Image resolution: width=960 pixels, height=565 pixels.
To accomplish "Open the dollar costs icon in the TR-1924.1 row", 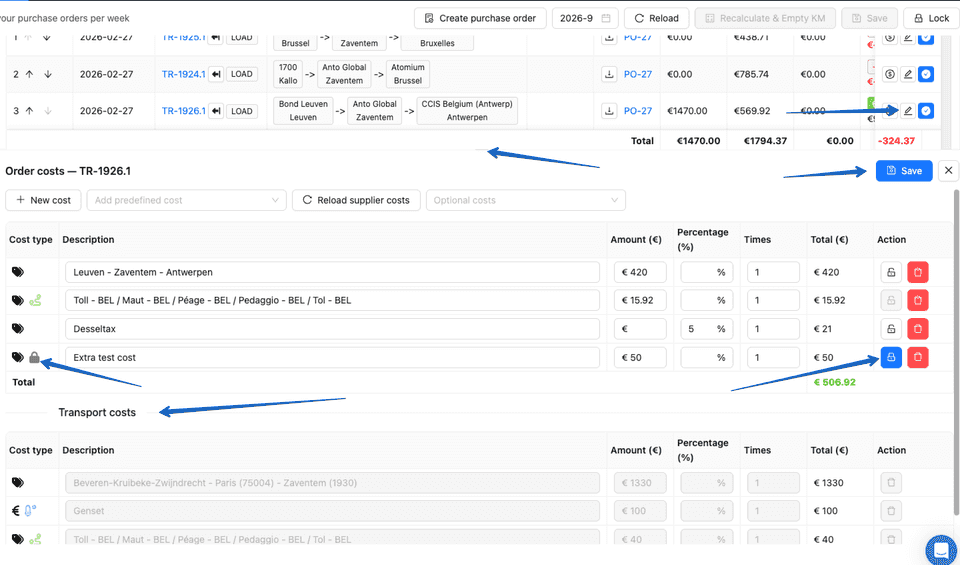I will (x=890, y=74).
